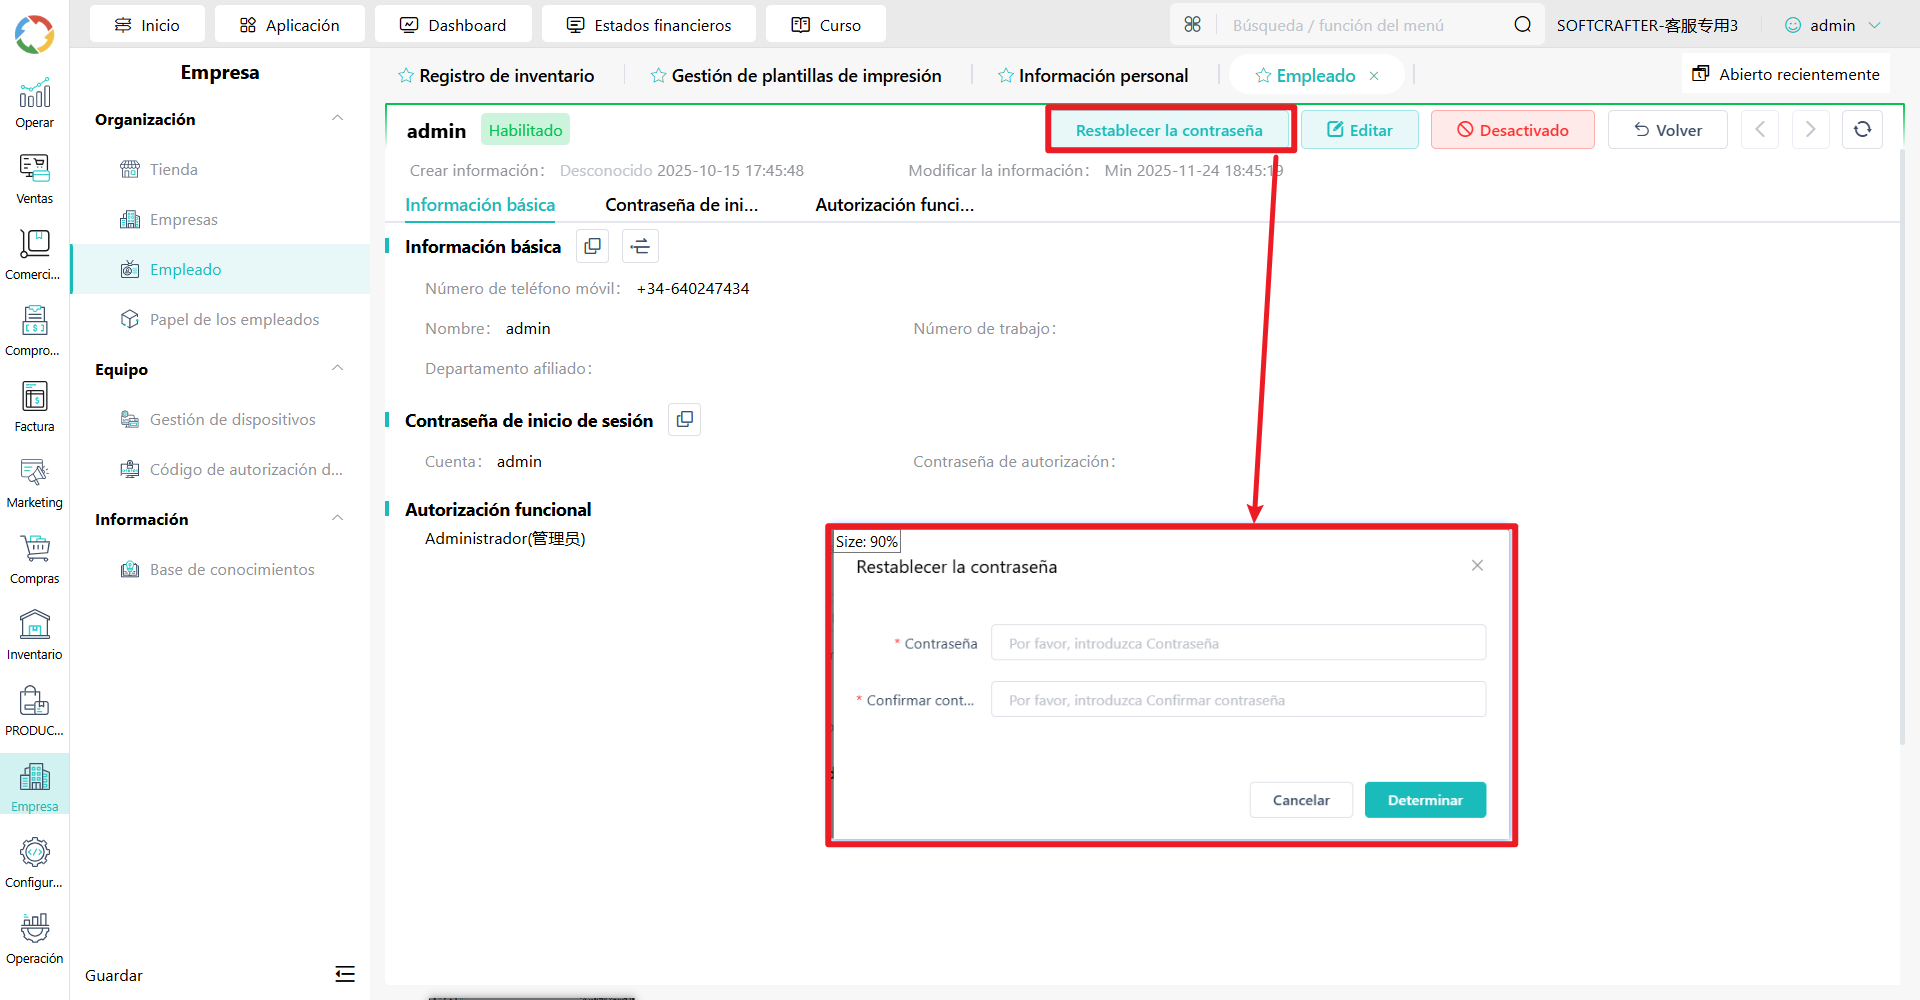The width and height of the screenshot is (1920, 1000).
Task: Open the Aplicación top menu
Action: click(290, 25)
